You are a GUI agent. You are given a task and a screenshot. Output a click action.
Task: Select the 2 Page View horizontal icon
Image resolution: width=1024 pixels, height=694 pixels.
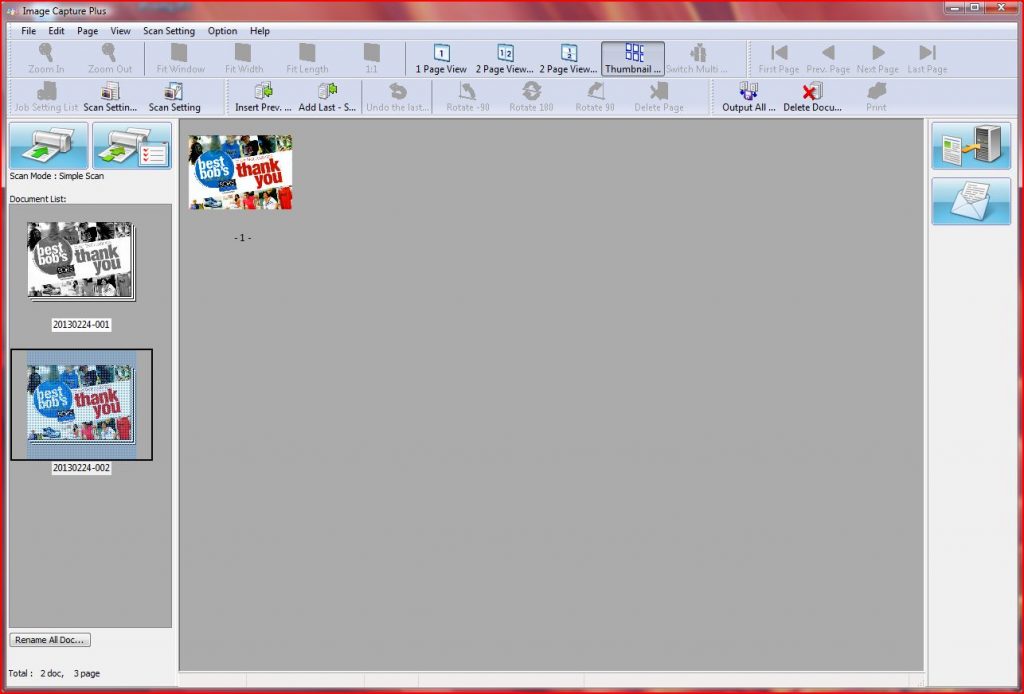505,54
